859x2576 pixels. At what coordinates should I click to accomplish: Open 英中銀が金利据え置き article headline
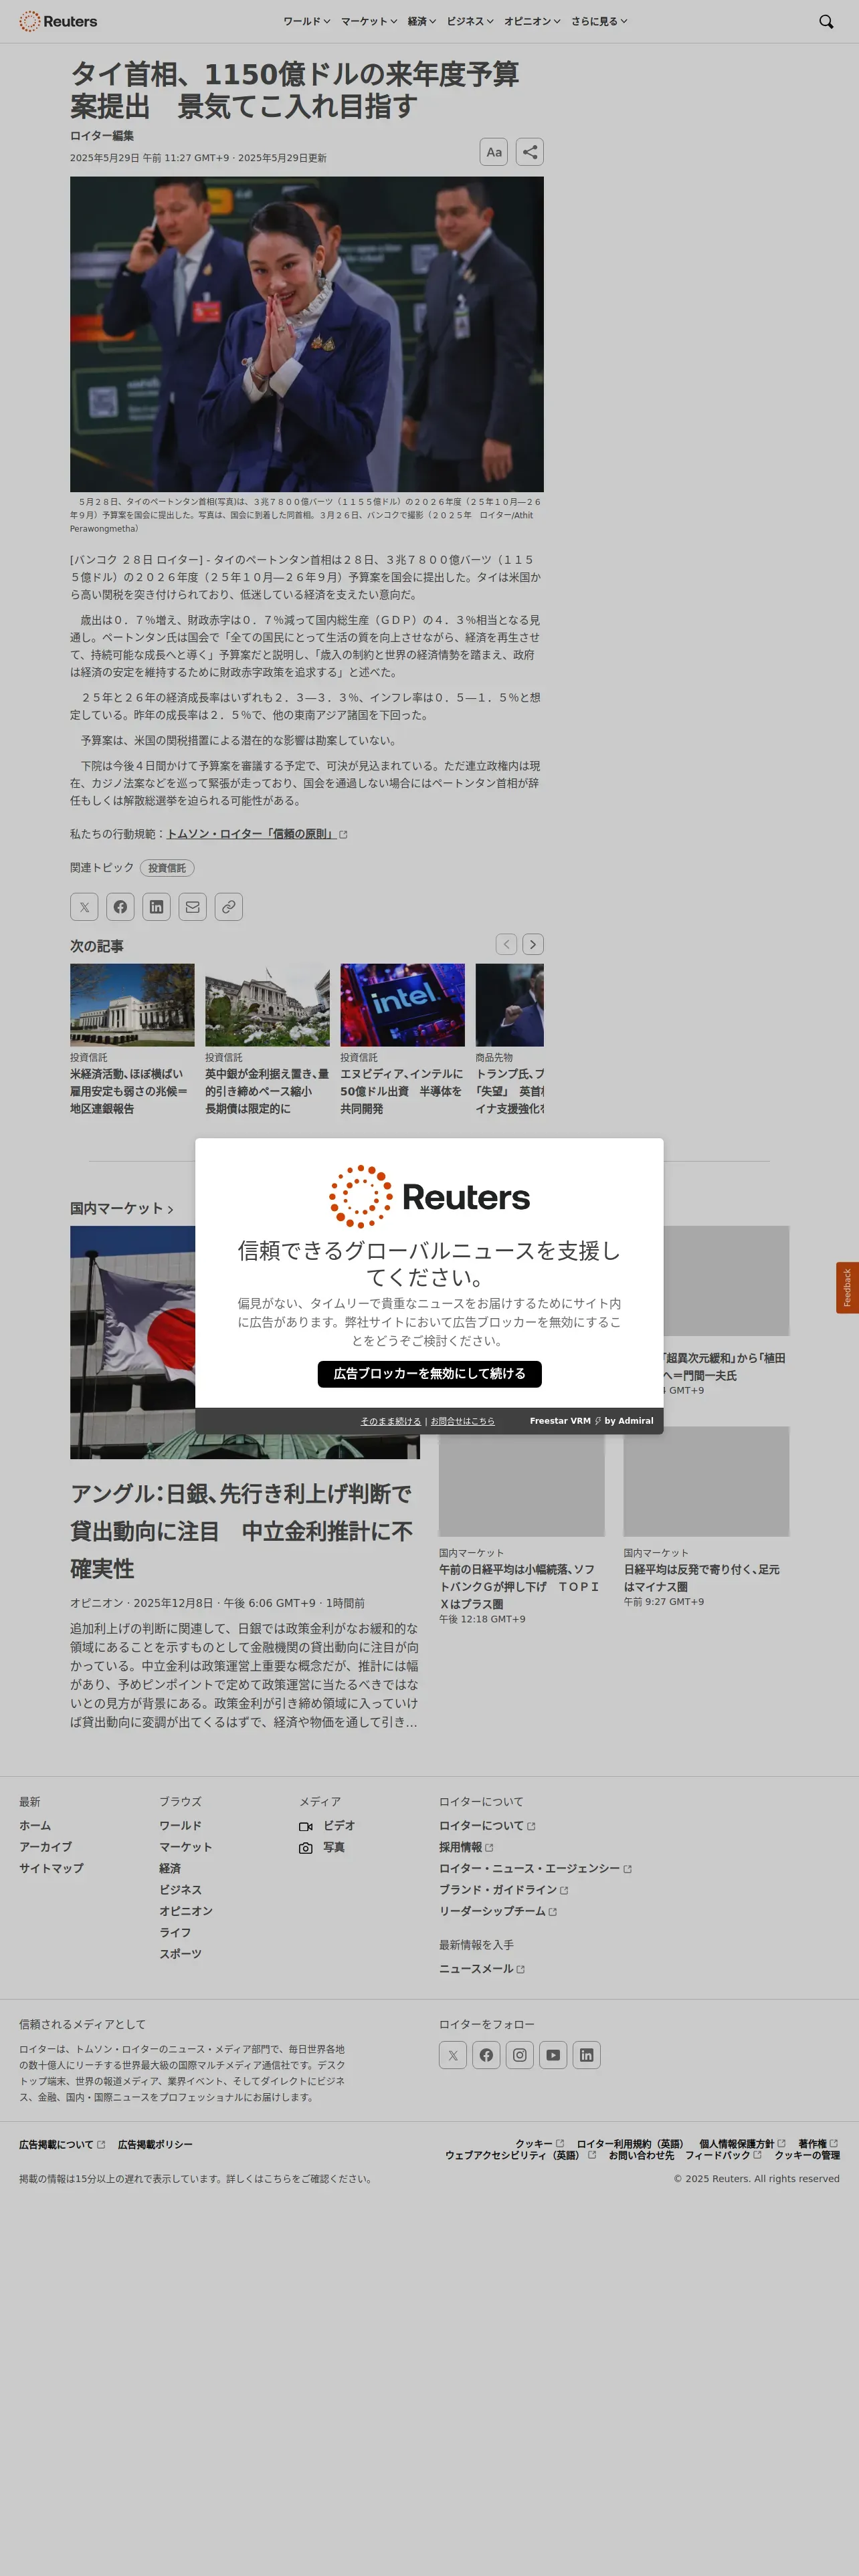click(267, 1091)
